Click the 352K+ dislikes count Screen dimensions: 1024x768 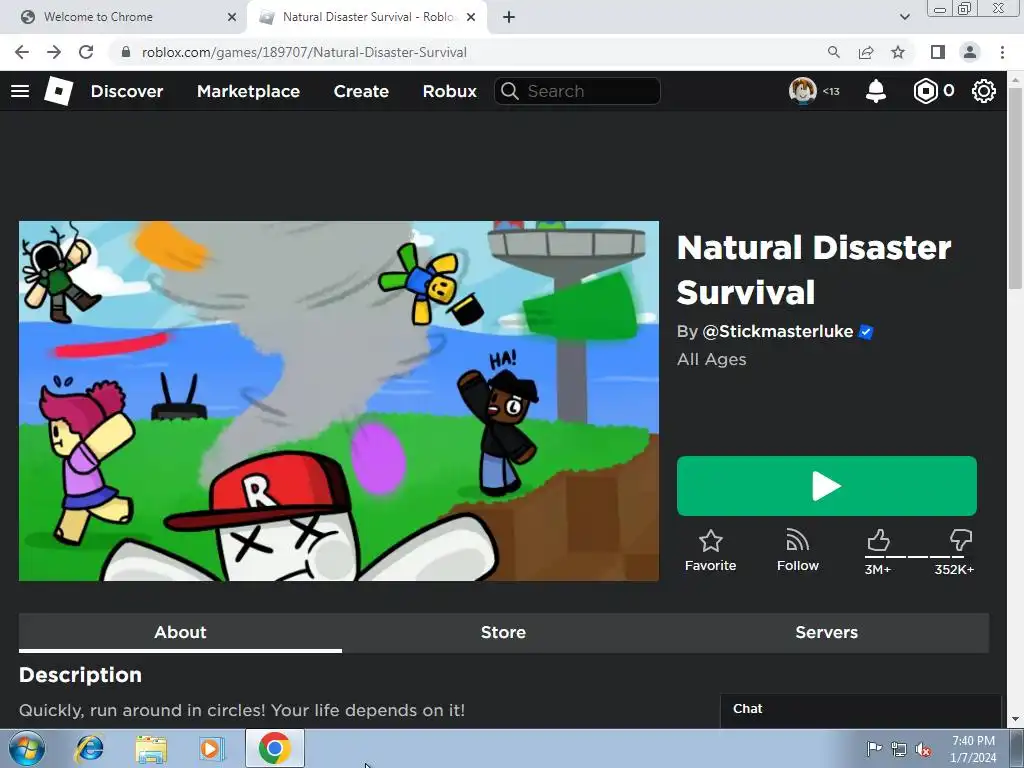click(x=954, y=569)
